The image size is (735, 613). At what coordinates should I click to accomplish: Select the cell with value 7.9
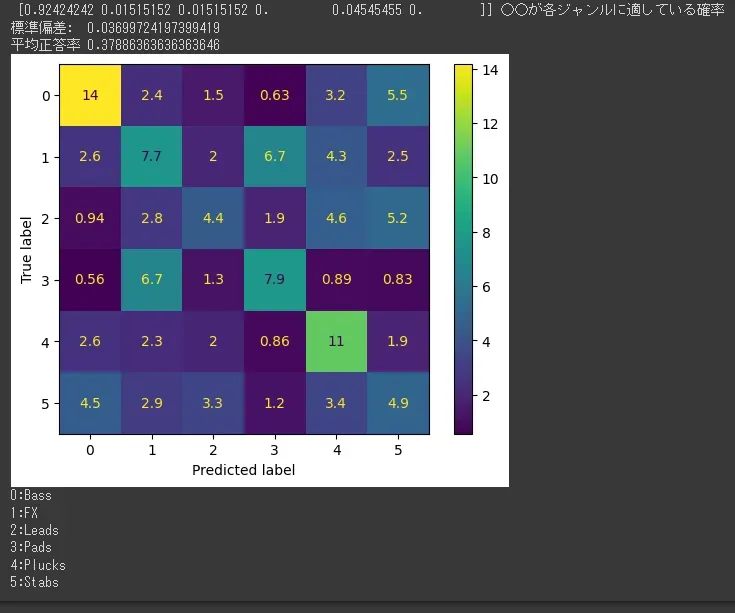(x=274, y=280)
